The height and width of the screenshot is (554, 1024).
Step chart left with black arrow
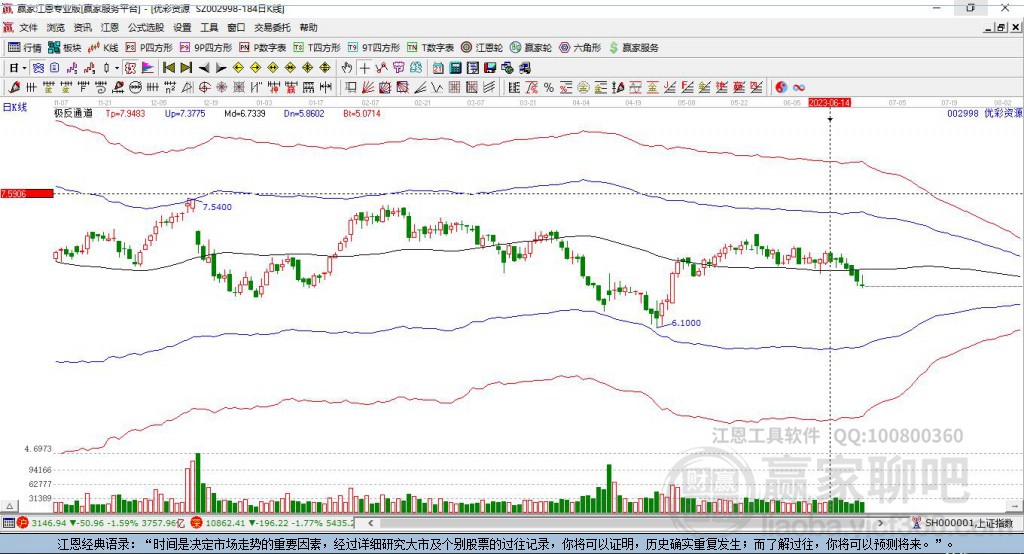point(204,68)
